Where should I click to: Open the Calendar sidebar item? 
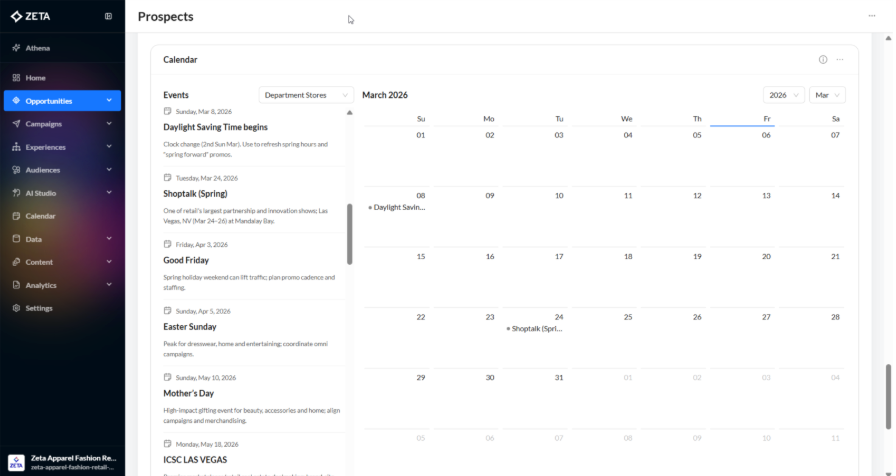point(40,216)
